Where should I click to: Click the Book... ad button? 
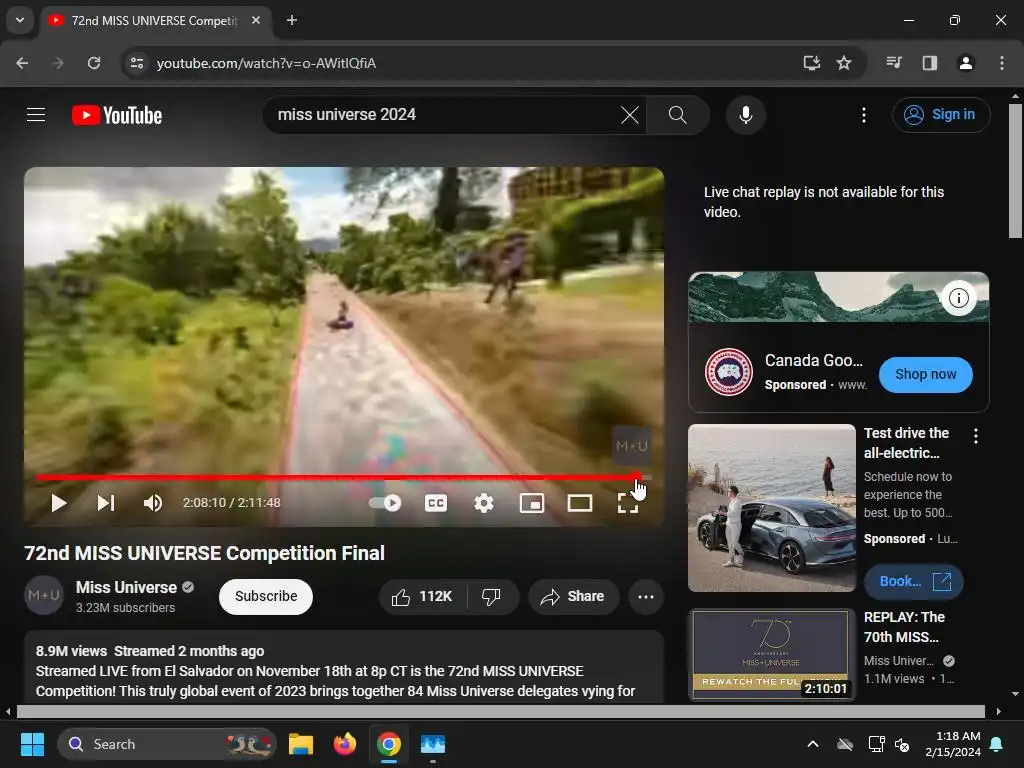913,581
